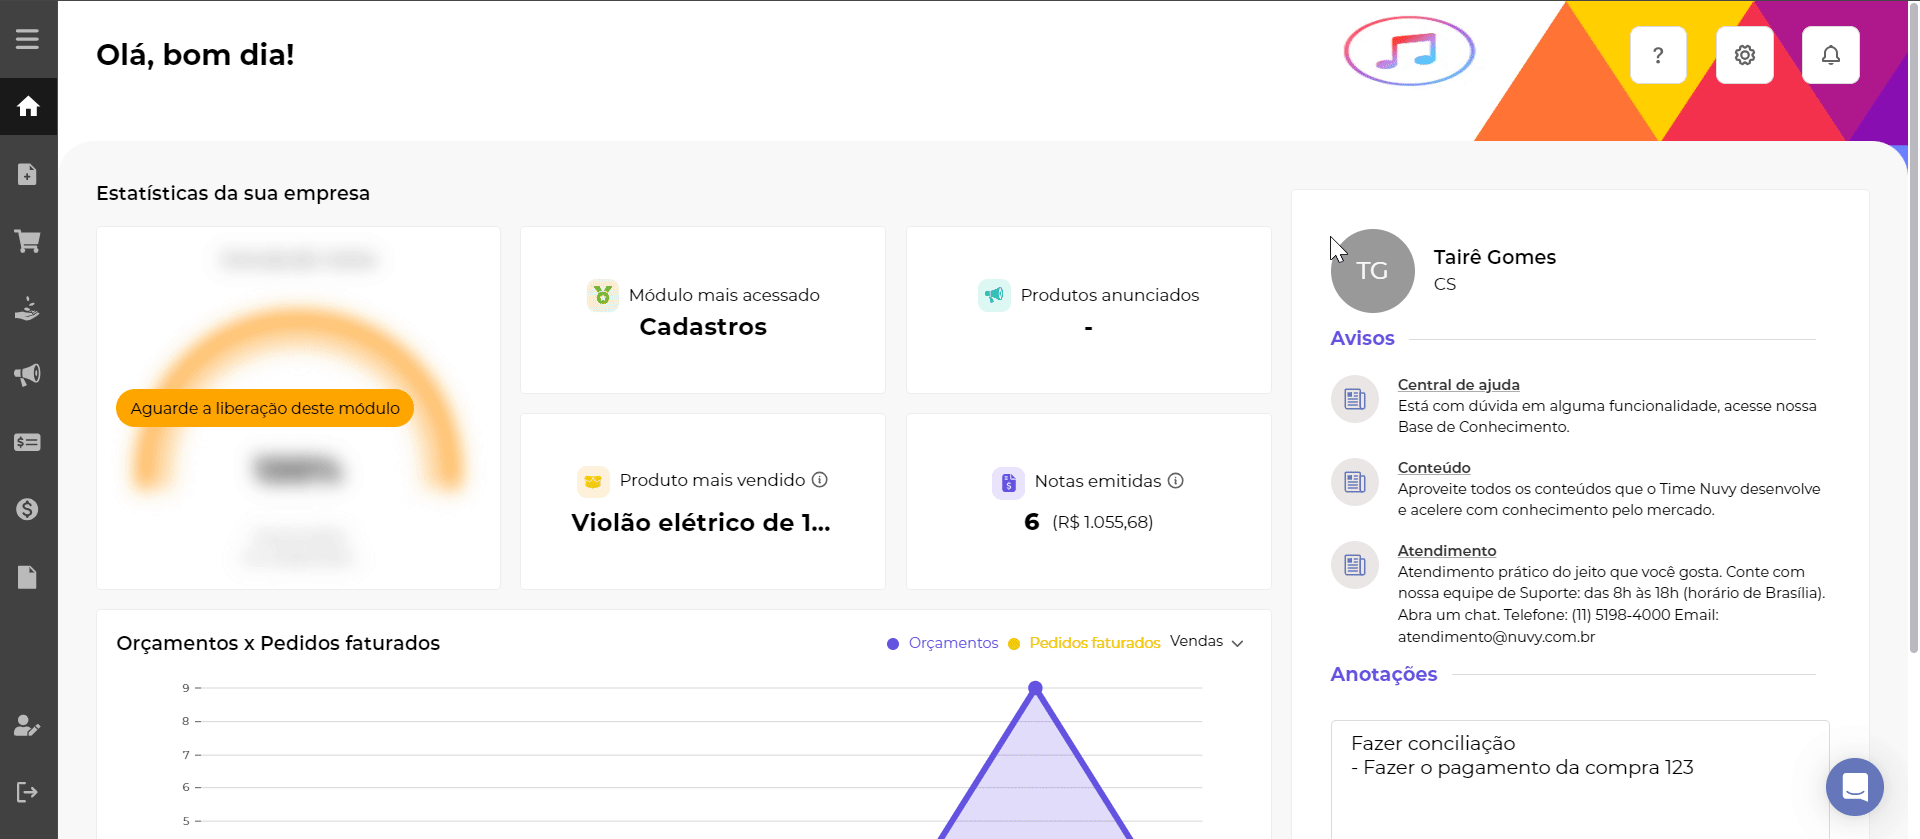Open the shopping cart sidebar module
Screen dimensions: 1920x839
28,241
